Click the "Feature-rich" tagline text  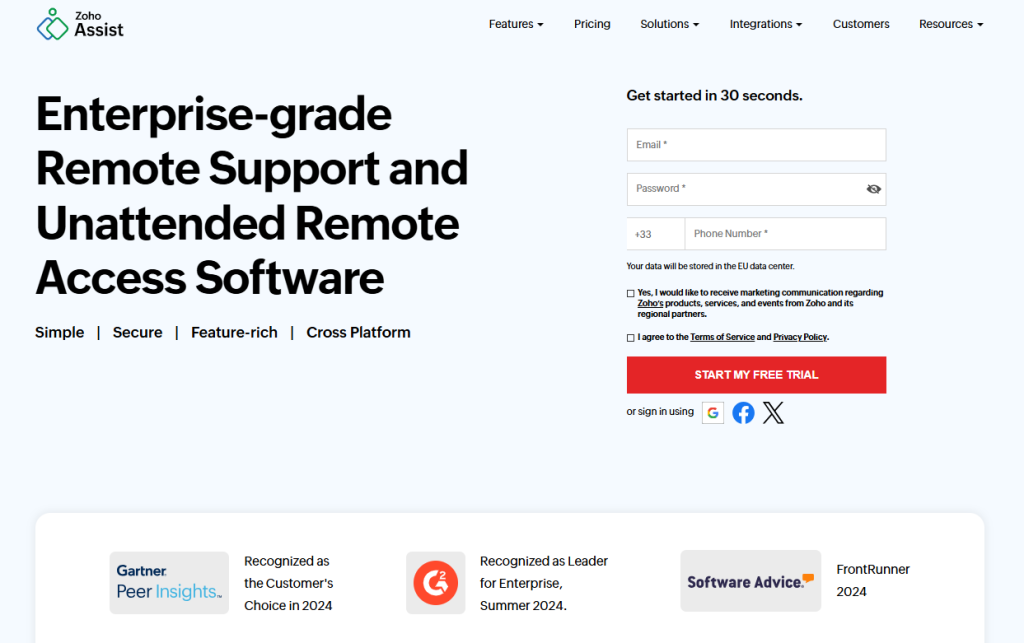[x=234, y=332]
